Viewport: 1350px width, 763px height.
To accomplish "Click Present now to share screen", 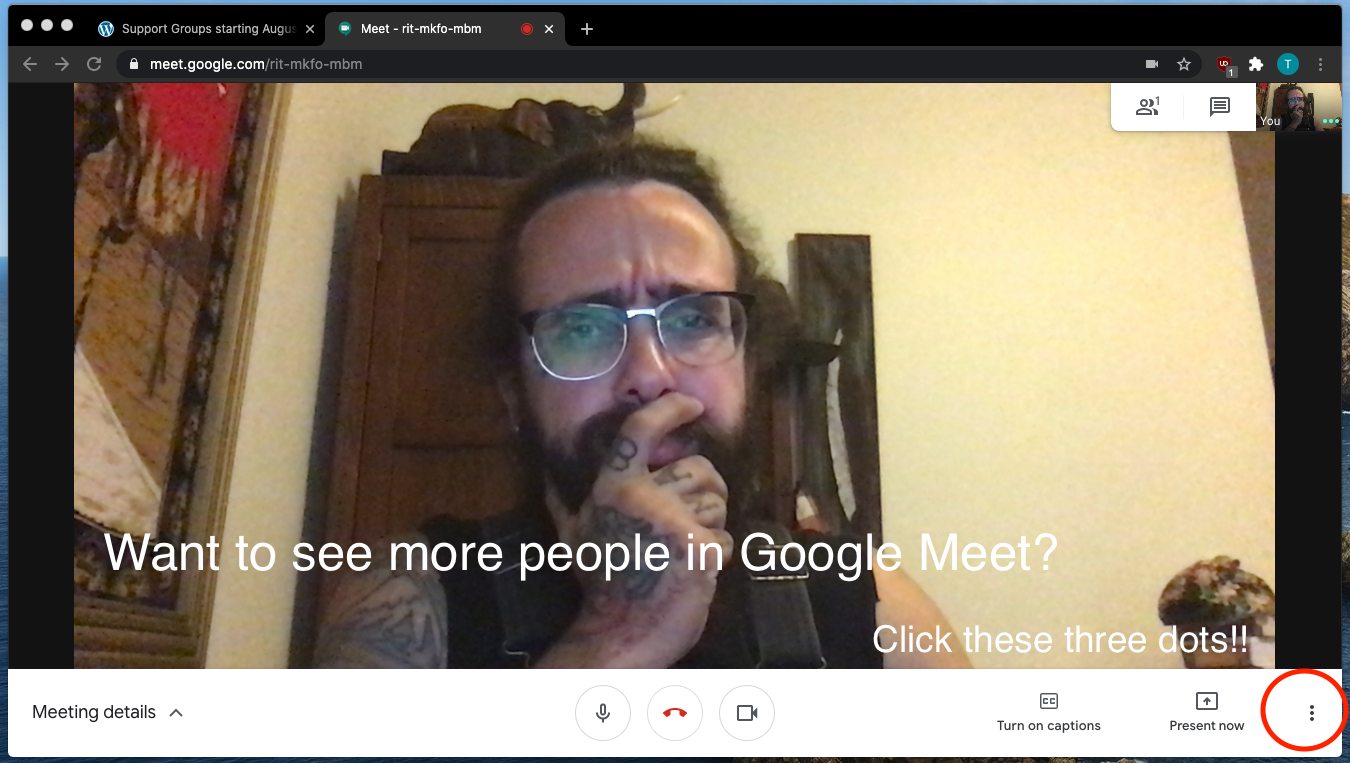I will pyautogui.click(x=1207, y=712).
